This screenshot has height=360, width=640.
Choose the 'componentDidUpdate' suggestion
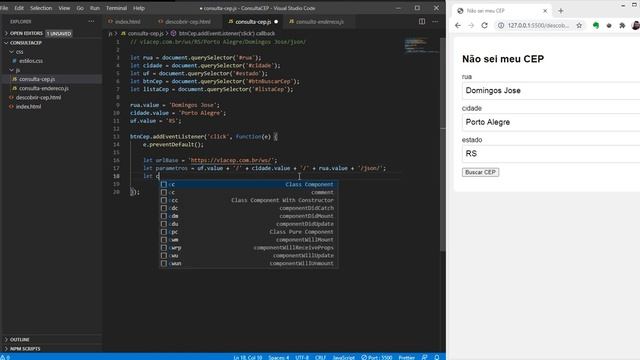[x=249, y=224]
